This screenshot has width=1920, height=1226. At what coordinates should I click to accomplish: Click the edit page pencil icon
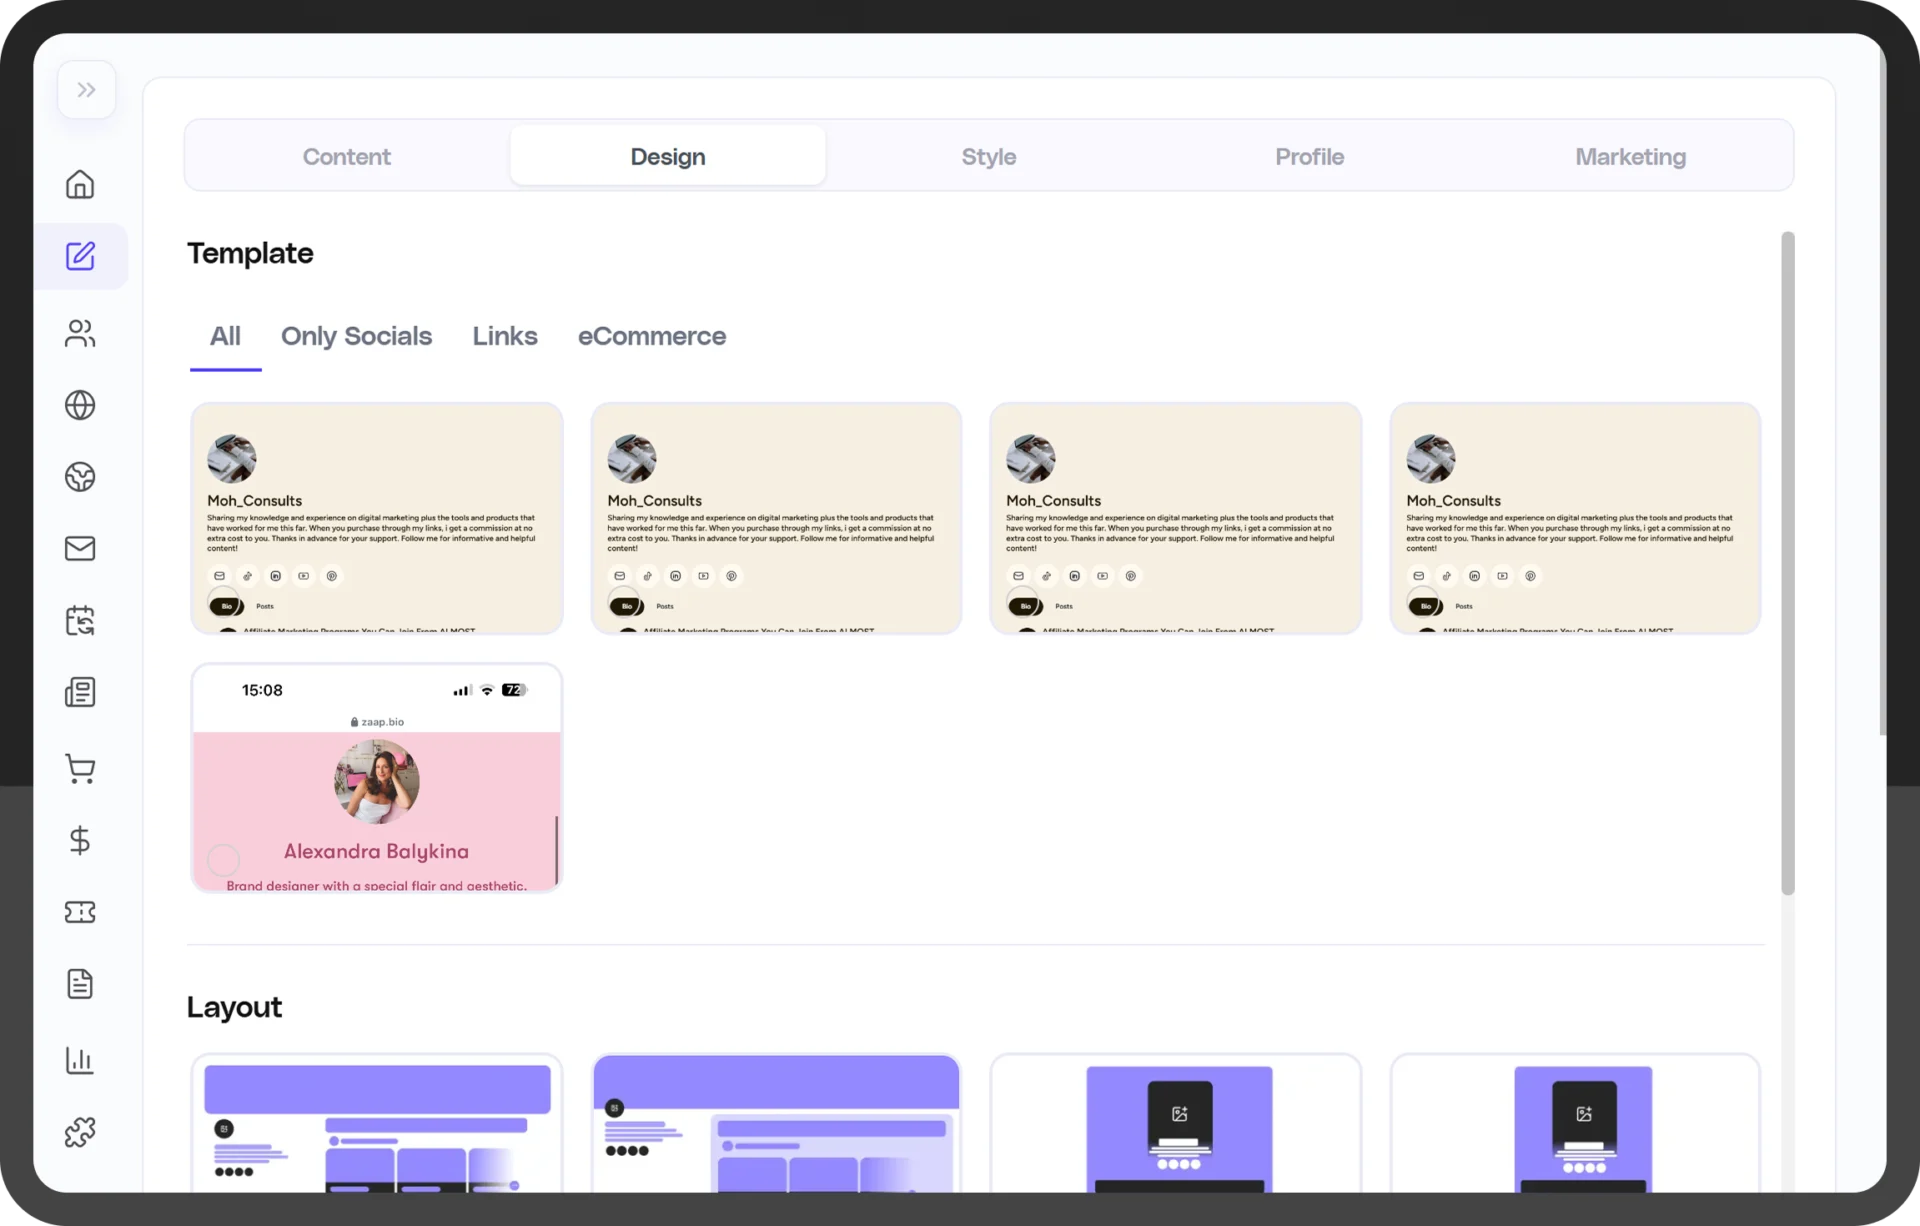coord(80,256)
